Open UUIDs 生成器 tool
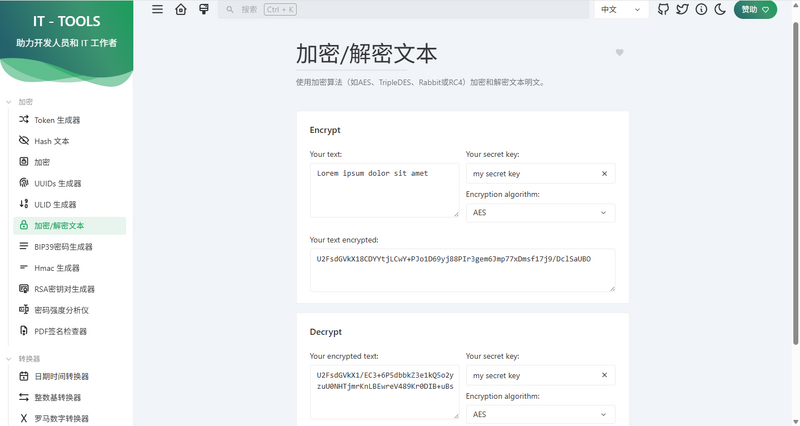This screenshot has width=800, height=426. [70, 183]
